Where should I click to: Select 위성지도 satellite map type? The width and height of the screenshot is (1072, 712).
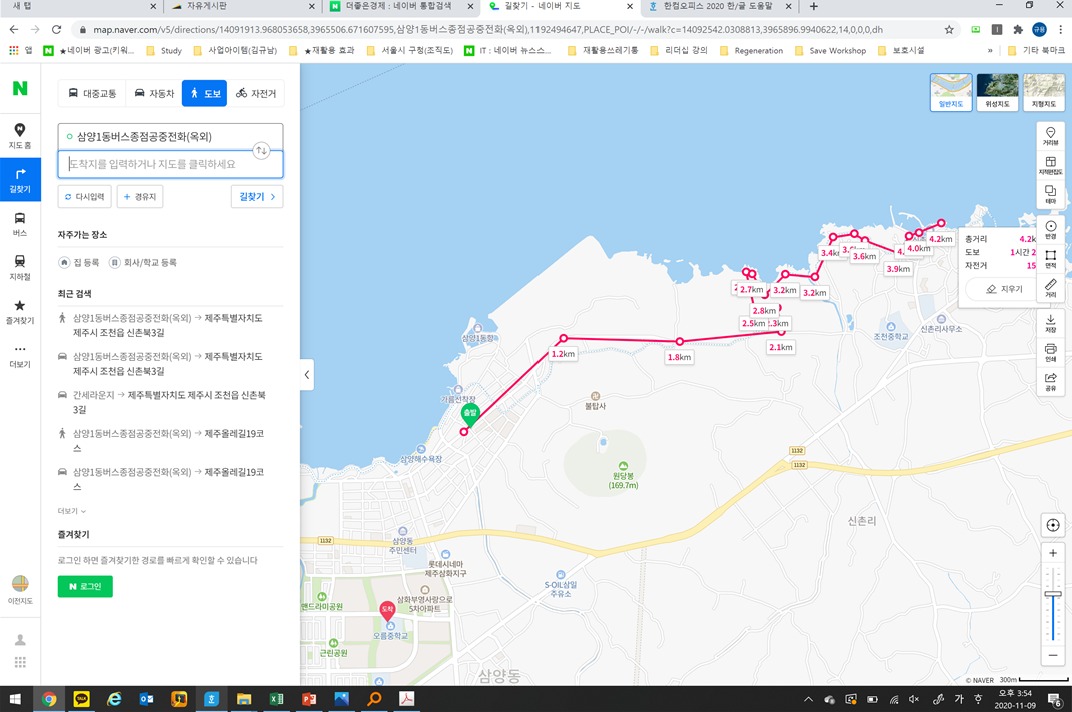click(x=997, y=92)
